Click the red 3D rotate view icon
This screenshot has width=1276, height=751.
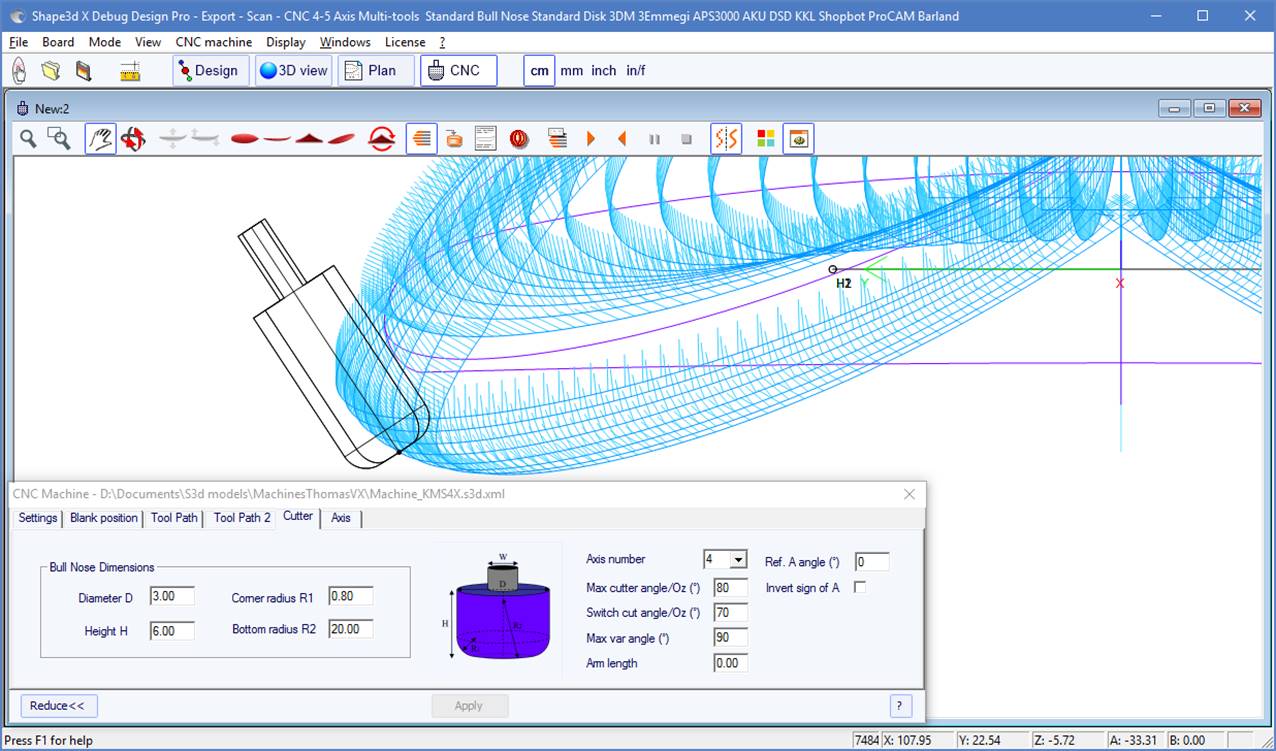click(x=132, y=139)
